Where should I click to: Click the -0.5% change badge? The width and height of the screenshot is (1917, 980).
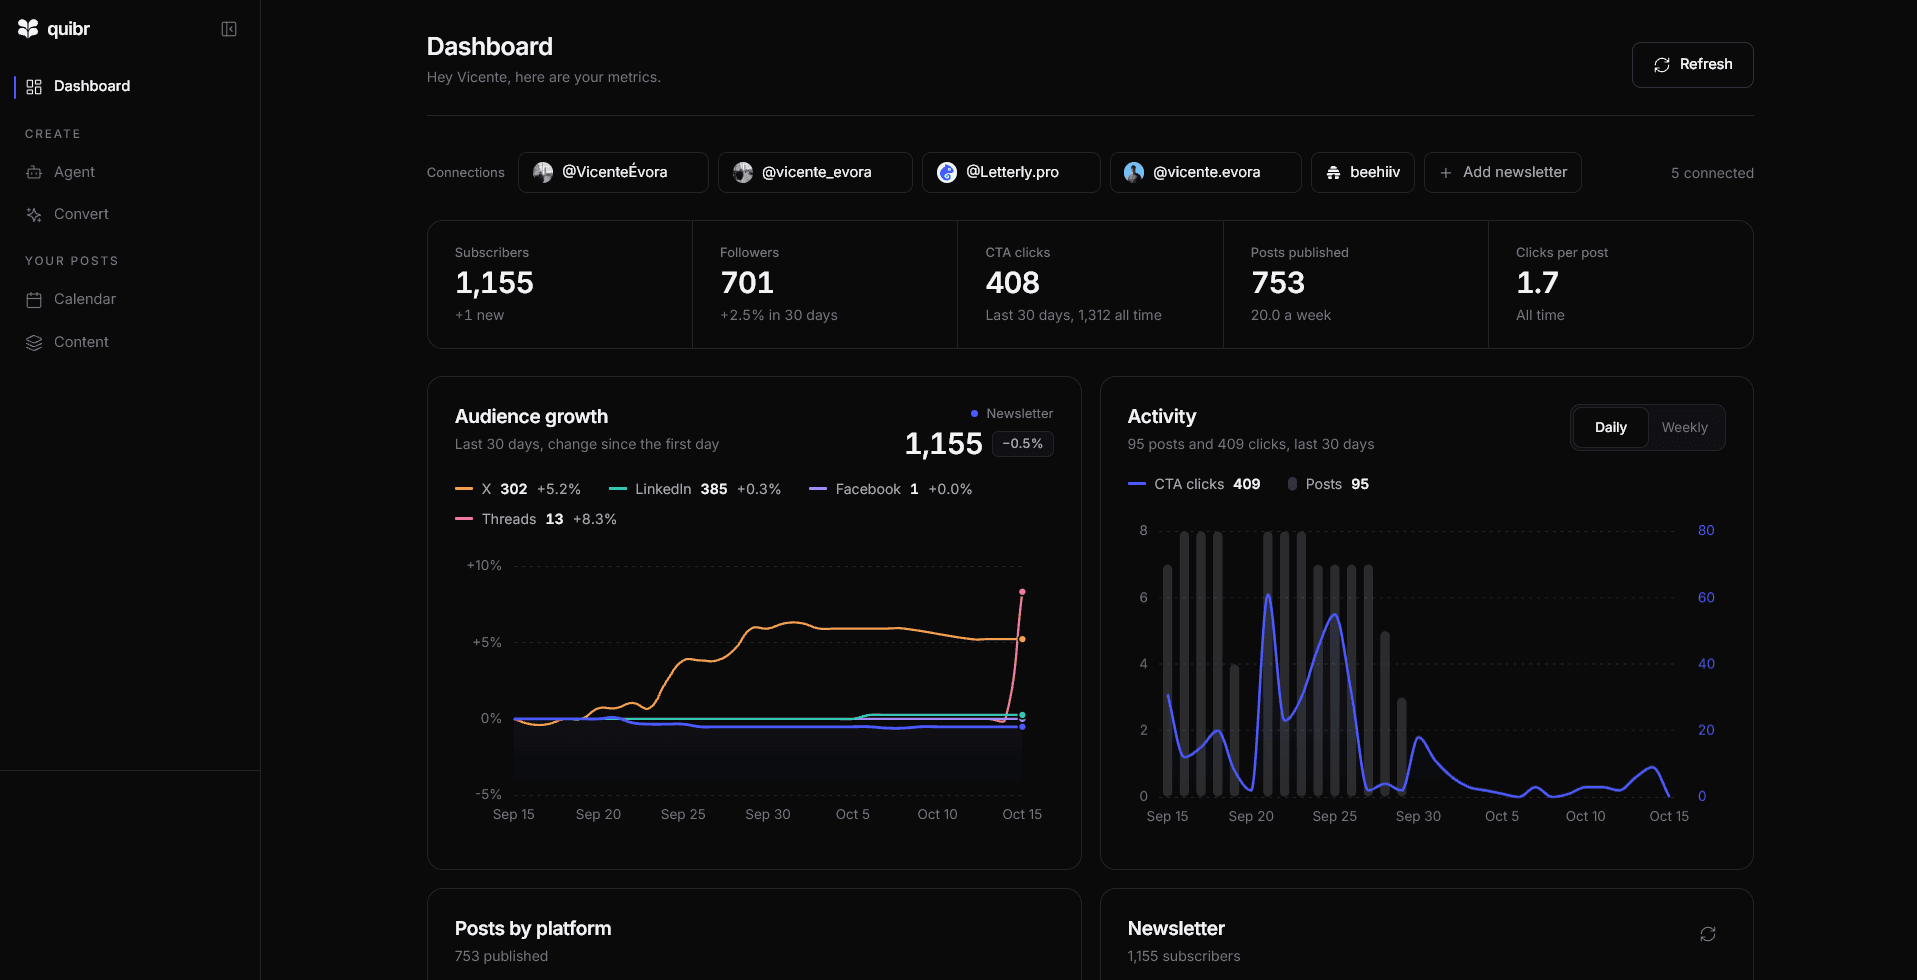coord(1022,444)
